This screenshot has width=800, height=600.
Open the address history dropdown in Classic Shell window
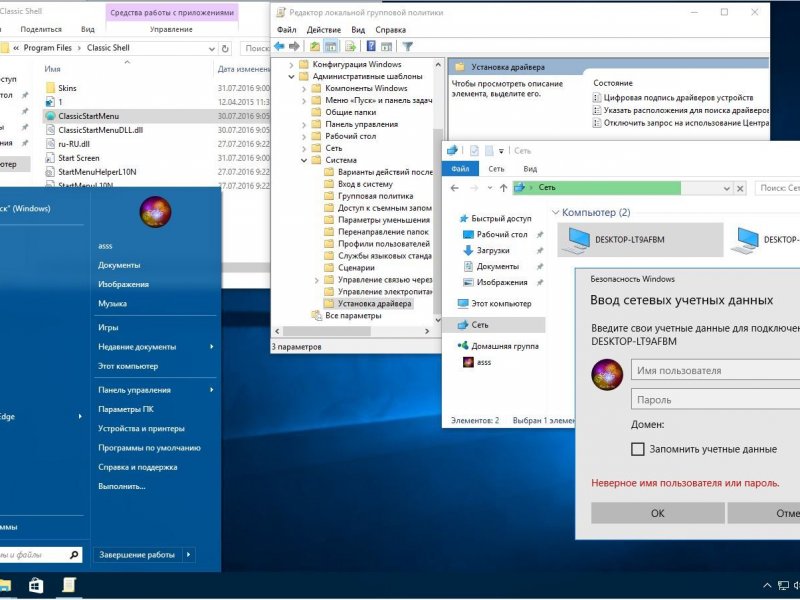(211, 48)
